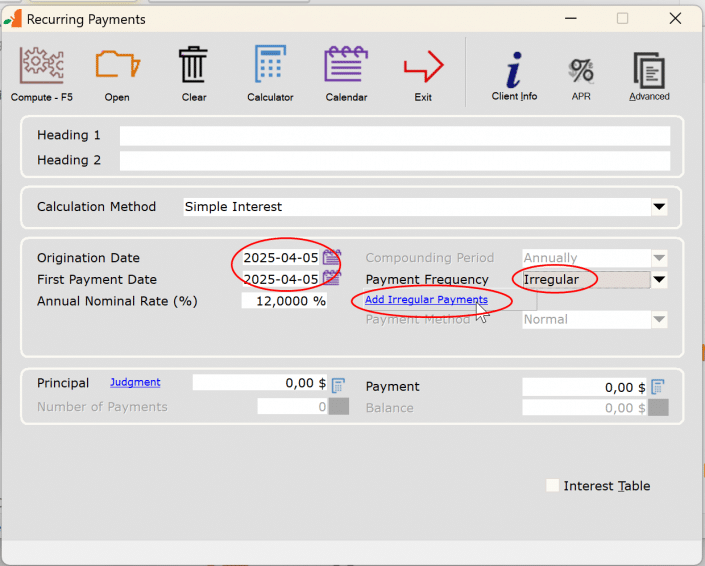Open a file with the Open folder icon
Image resolution: width=705 pixels, height=566 pixels.
click(117, 66)
